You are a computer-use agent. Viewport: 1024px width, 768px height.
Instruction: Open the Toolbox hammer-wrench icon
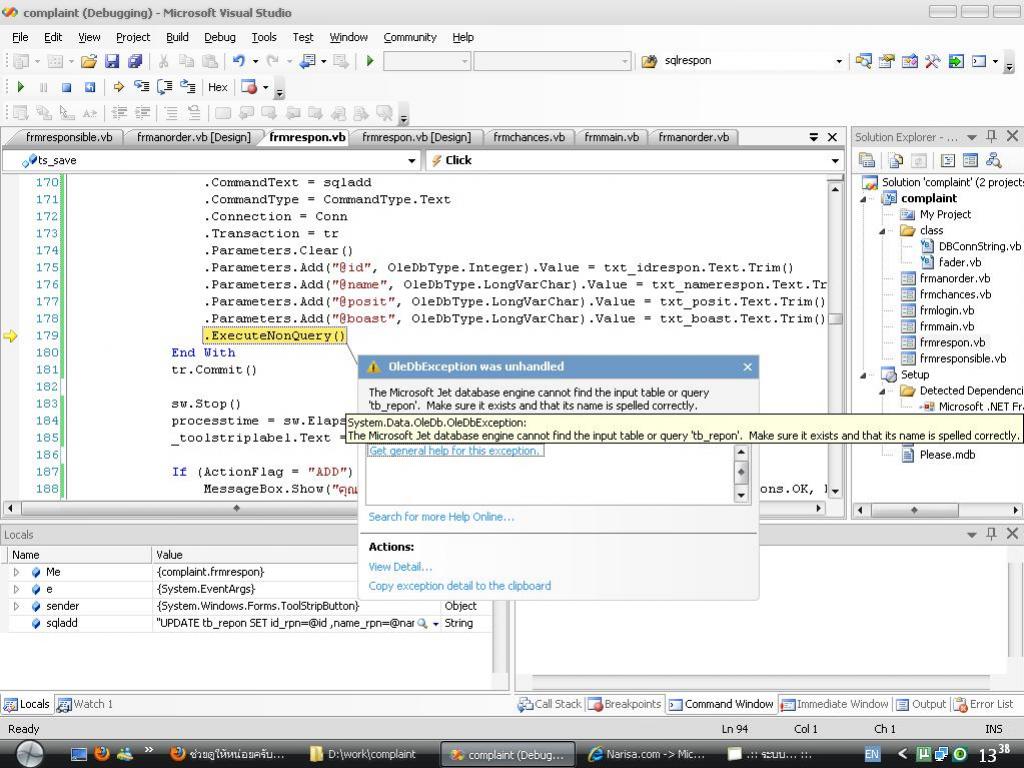[932, 61]
